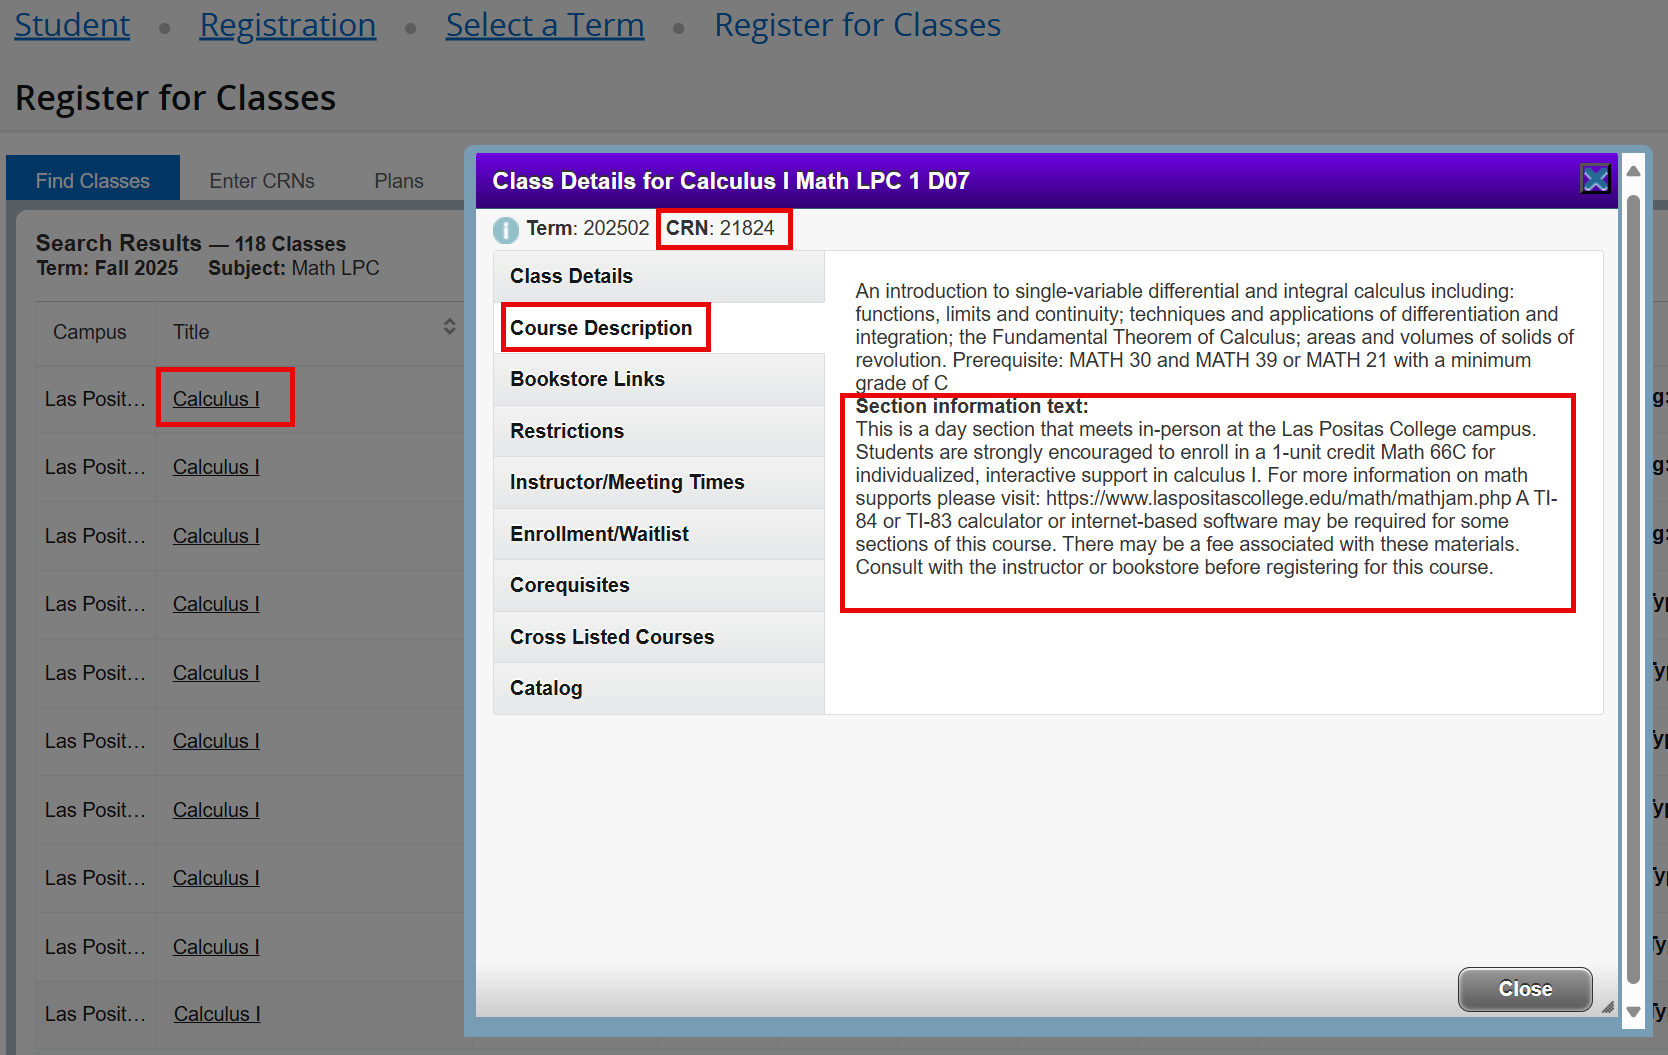The image size is (1668, 1055).
Task: Click the sort arrows on Title column
Action: (x=448, y=325)
